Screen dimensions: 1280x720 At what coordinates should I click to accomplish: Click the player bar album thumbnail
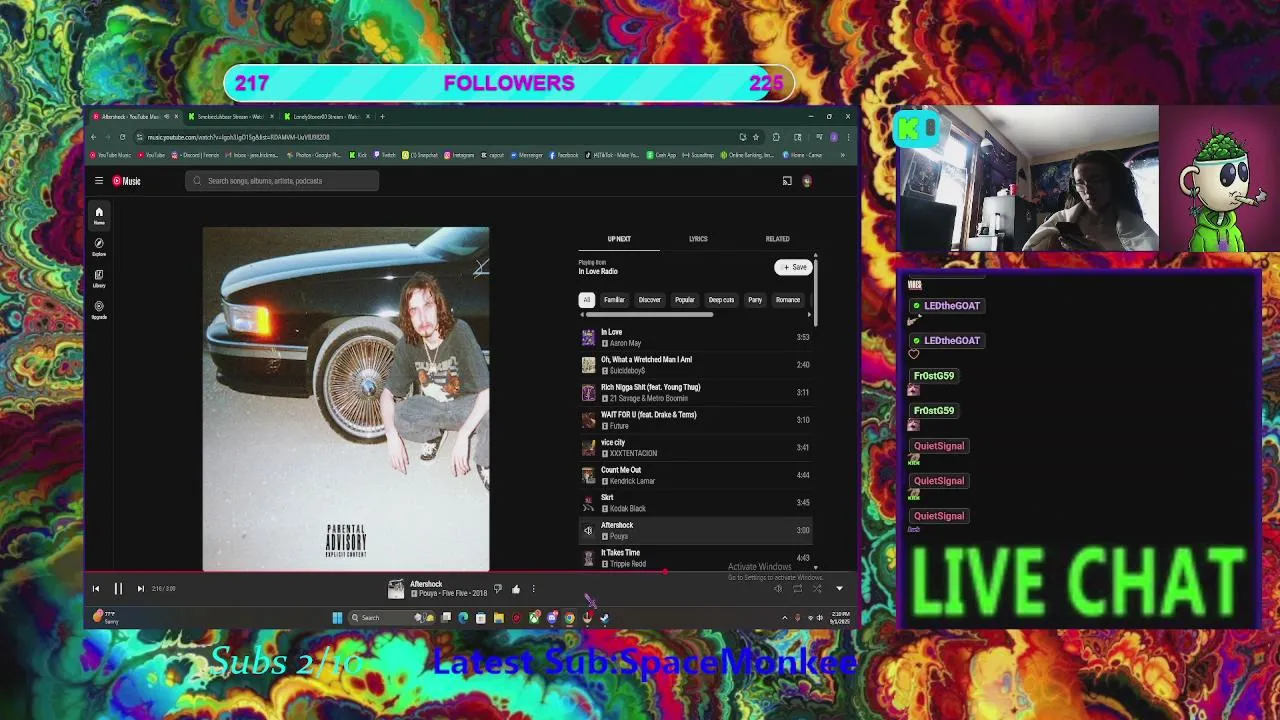[396, 589]
